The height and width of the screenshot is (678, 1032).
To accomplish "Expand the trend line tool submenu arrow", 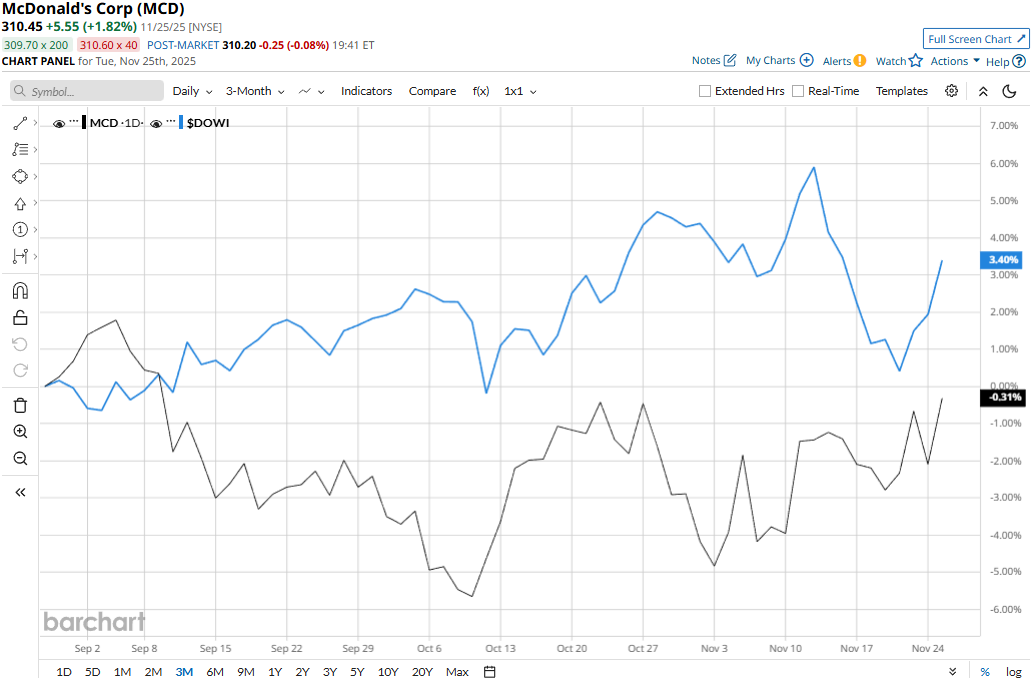I will point(35,122).
